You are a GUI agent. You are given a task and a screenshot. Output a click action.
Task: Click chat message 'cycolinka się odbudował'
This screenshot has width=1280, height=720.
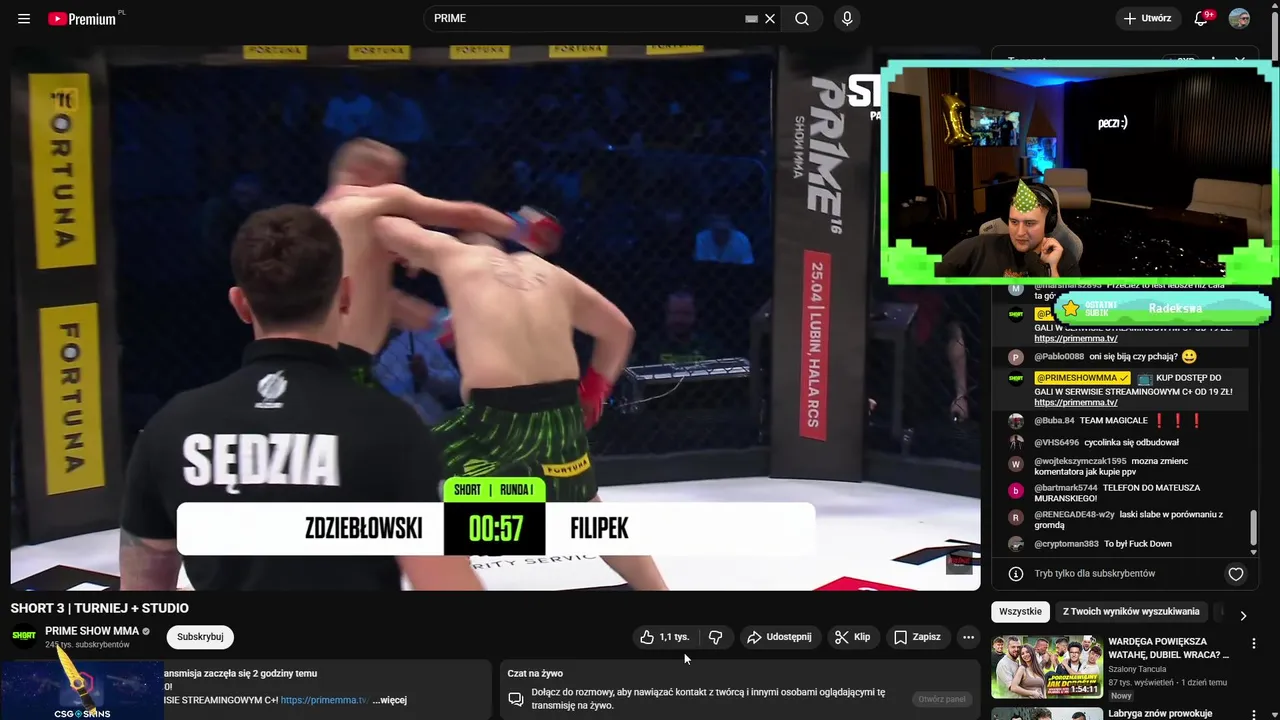pyautogui.click(x=1131, y=442)
